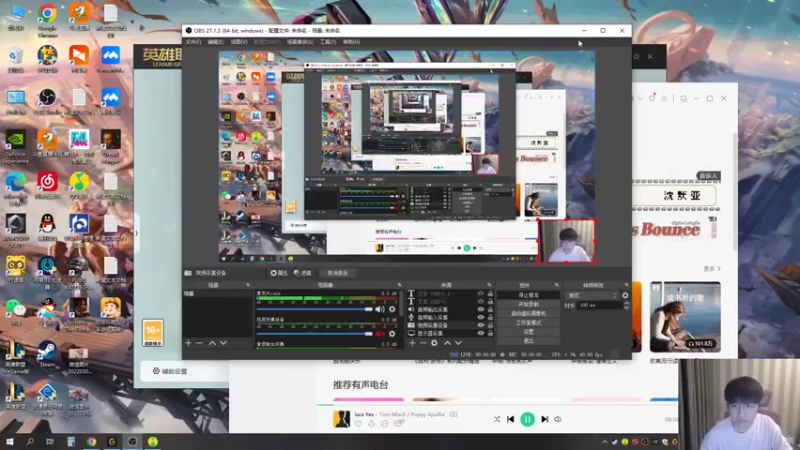This screenshot has height=450, width=800.
Task: Toggle visibility of 文本 (GDI+) 2 source
Action: (x=481, y=294)
